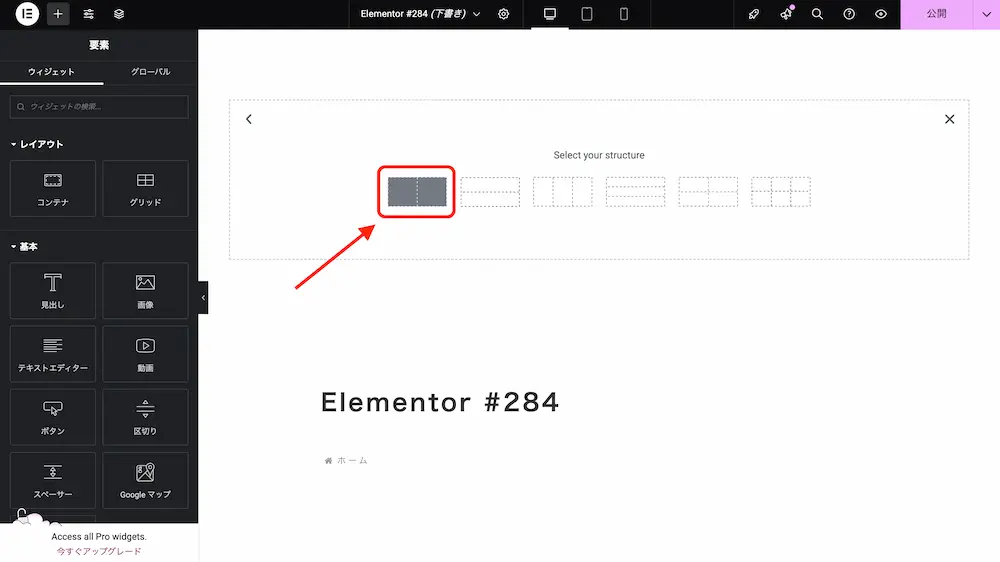Go back with the structure chooser arrow
Image resolution: width=1000 pixels, height=562 pixels.
point(249,119)
